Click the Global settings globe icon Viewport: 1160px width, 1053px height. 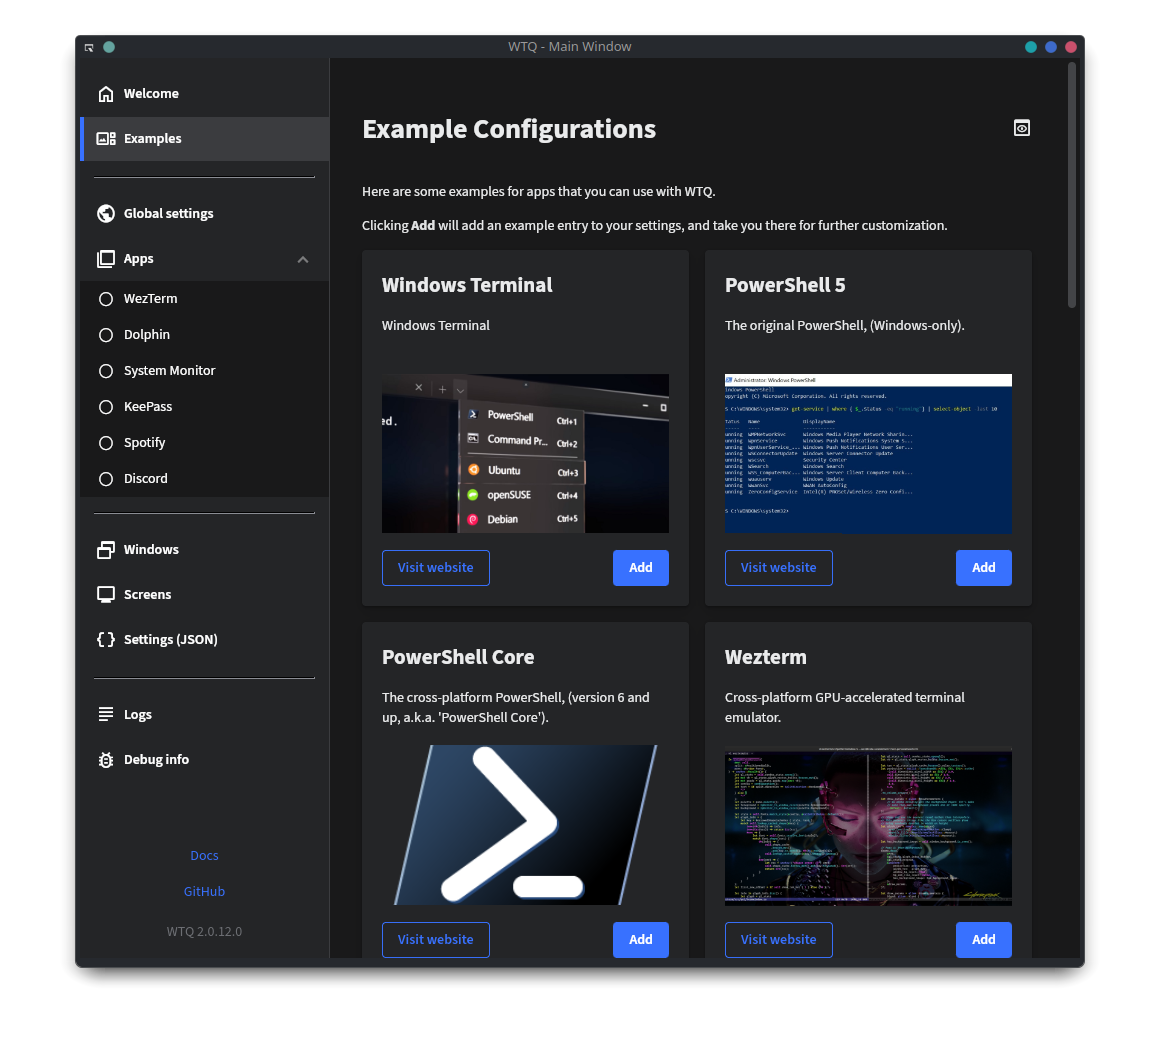tap(106, 213)
